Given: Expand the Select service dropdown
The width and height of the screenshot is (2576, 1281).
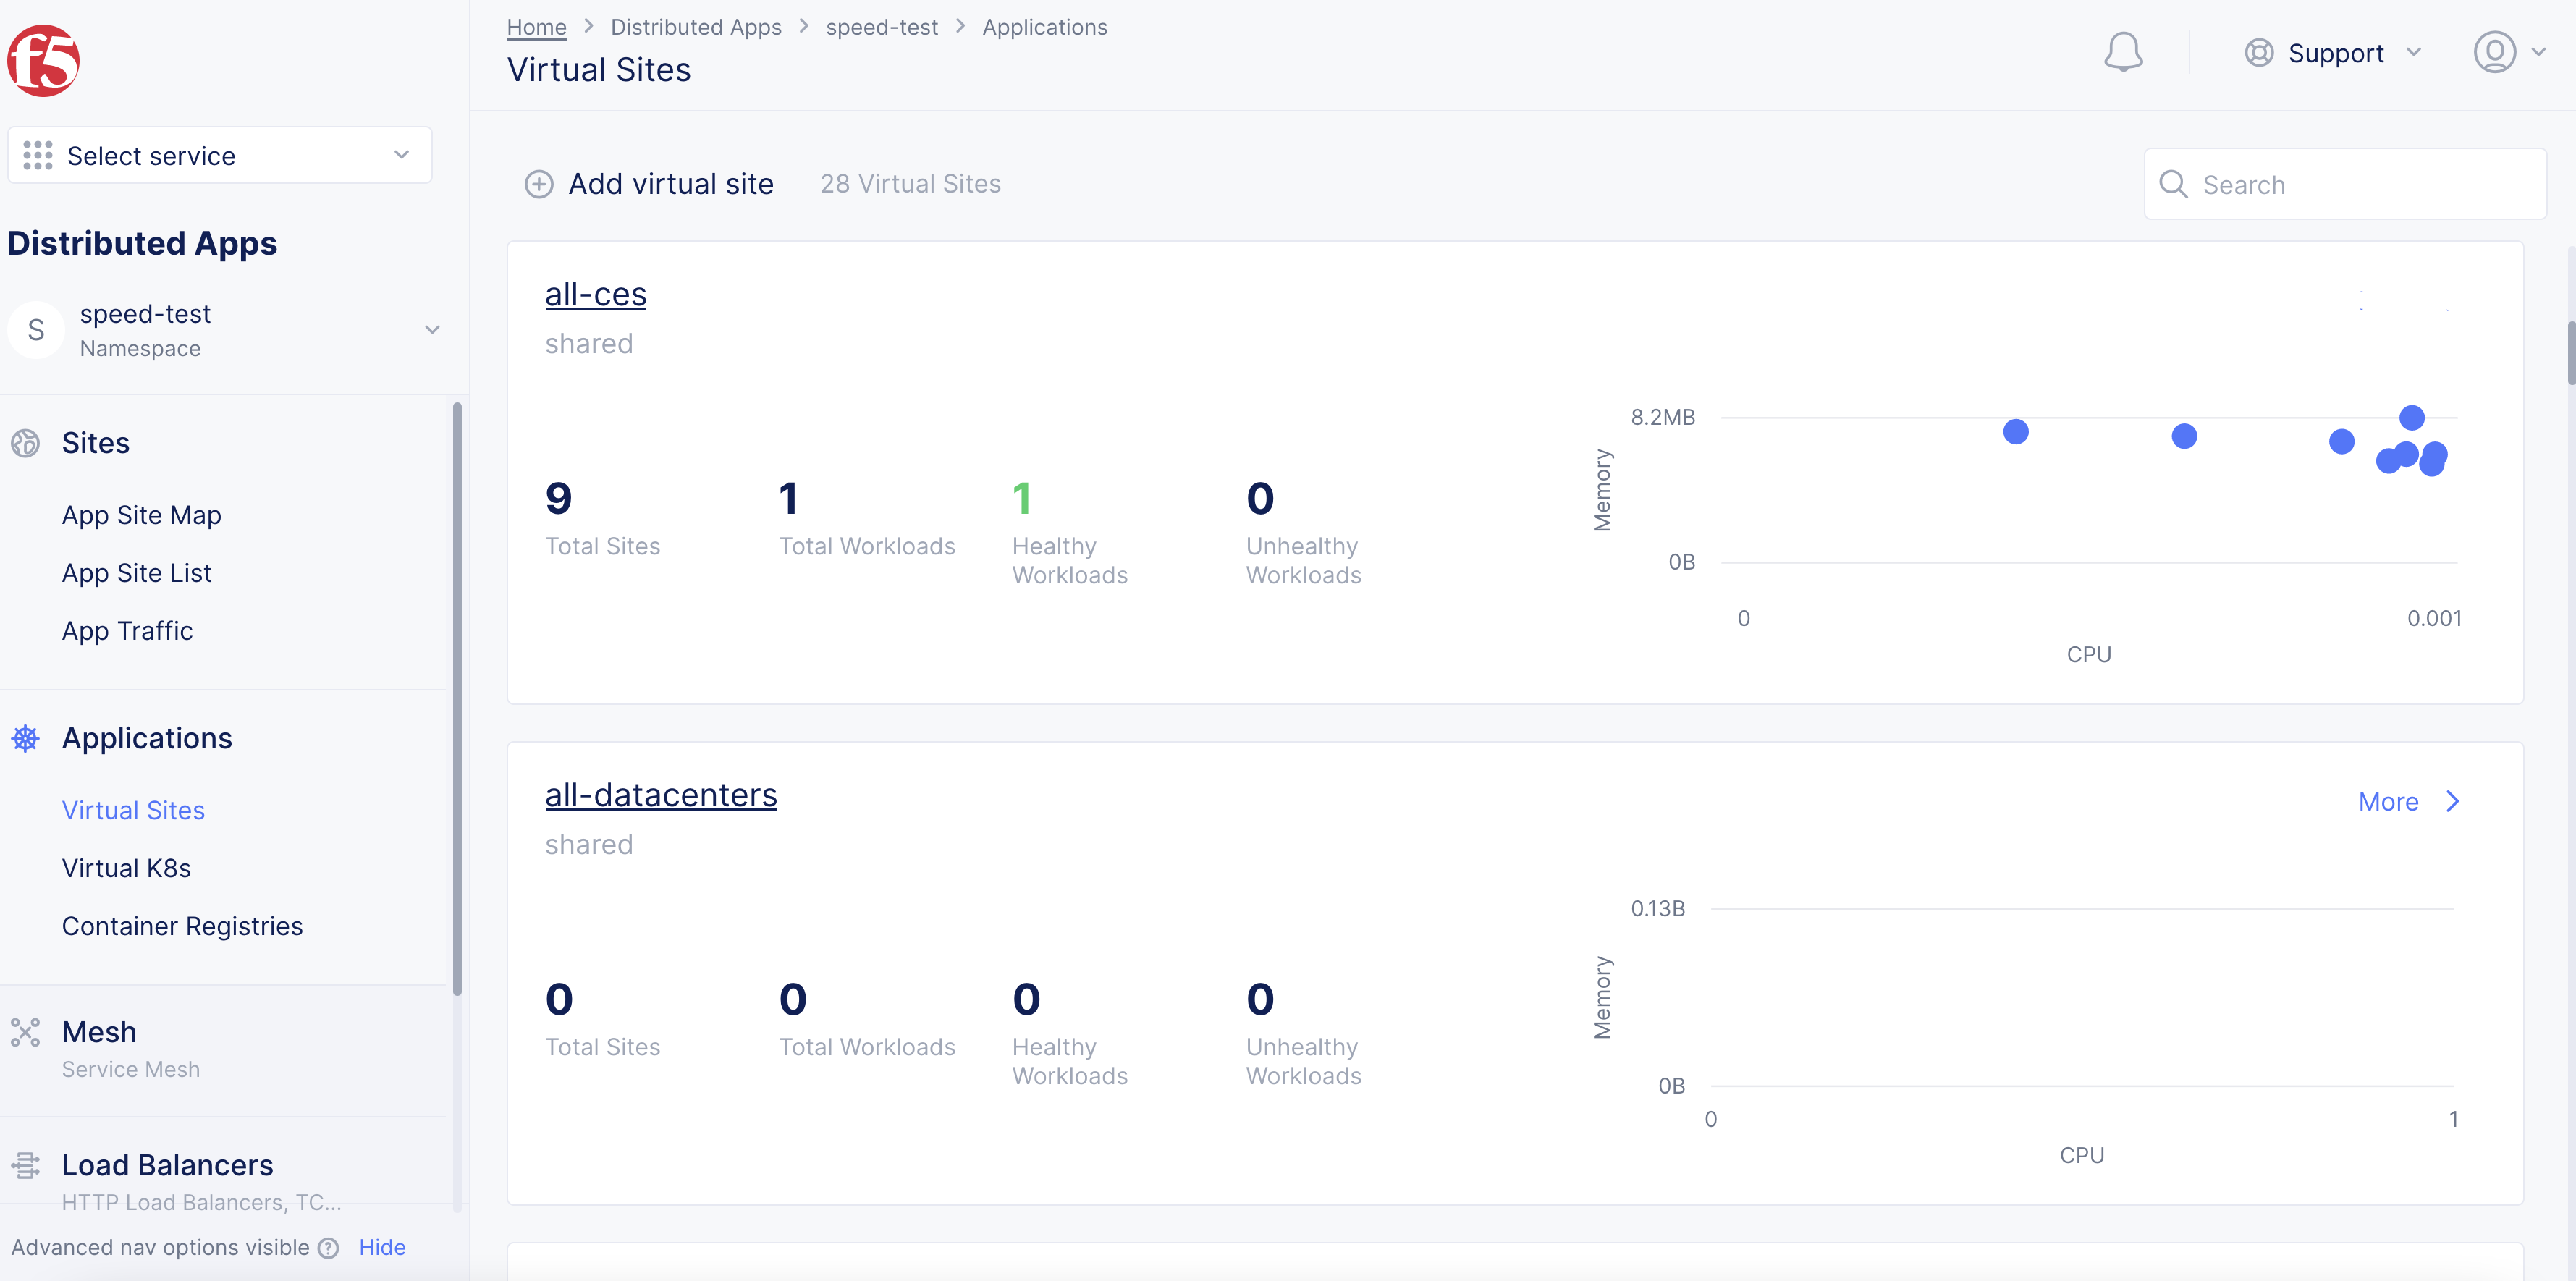Looking at the screenshot, I should [x=401, y=155].
